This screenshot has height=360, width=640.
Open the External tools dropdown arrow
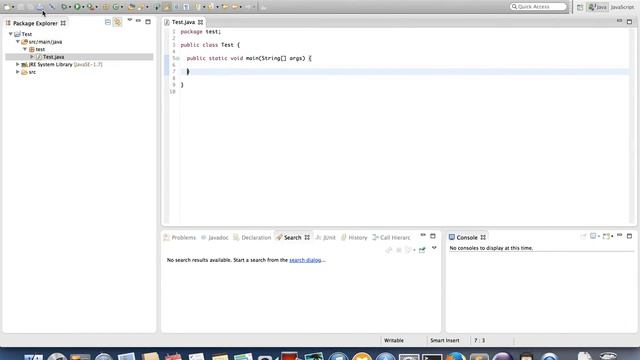[x=96, y=7]
